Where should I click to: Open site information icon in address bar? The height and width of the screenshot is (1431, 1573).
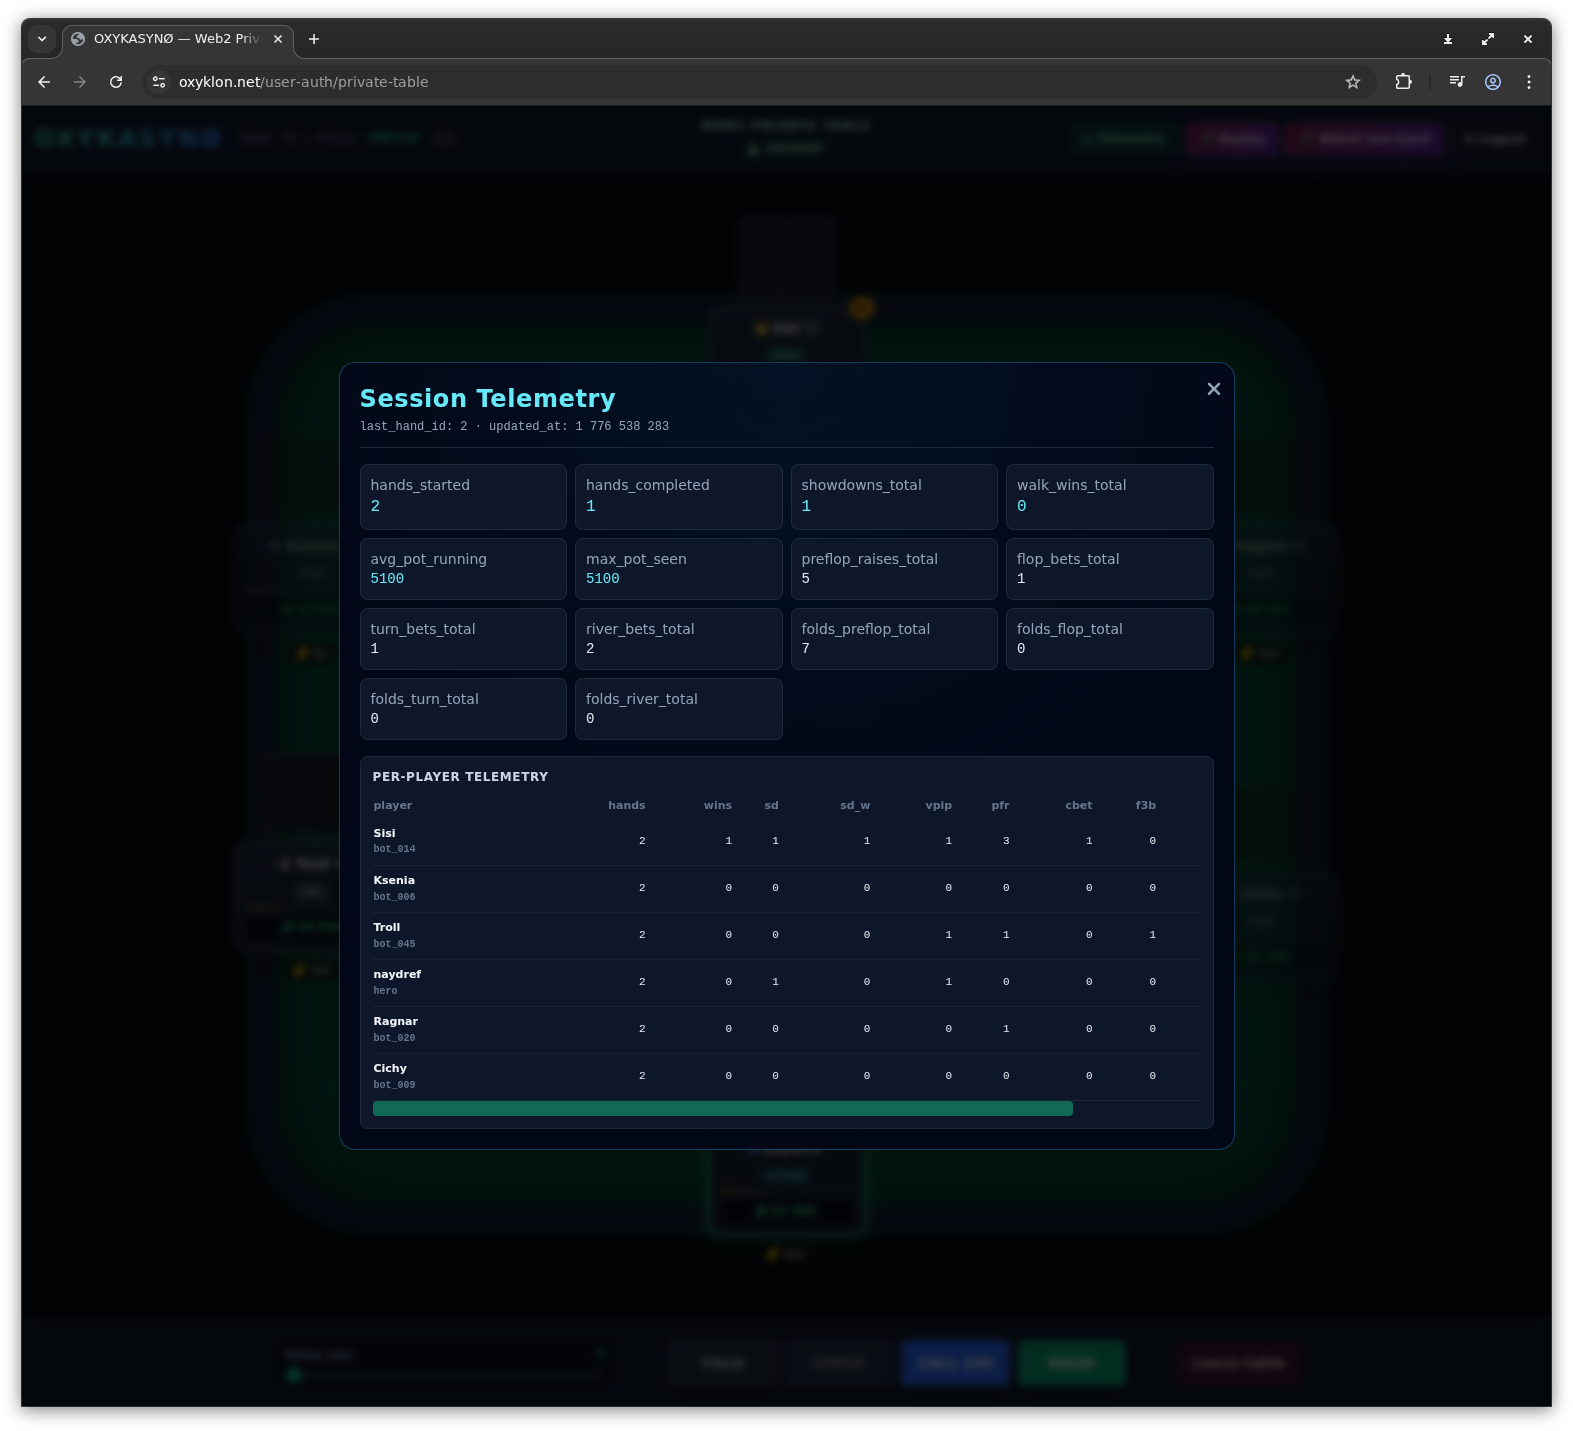click(159, 82)
